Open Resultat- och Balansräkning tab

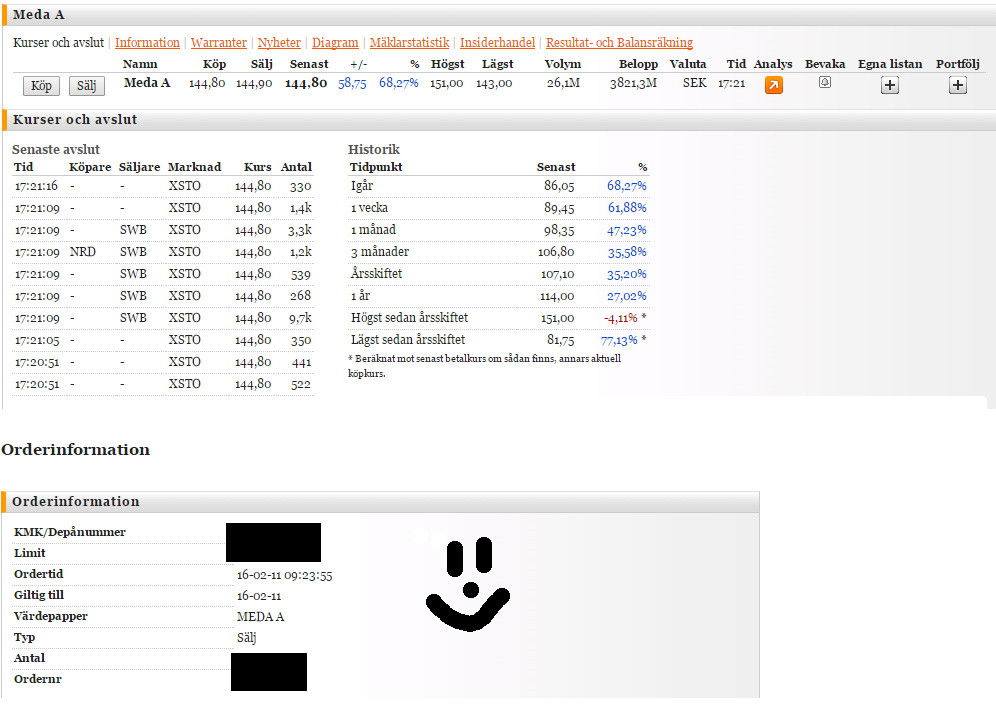pos(619,43)
